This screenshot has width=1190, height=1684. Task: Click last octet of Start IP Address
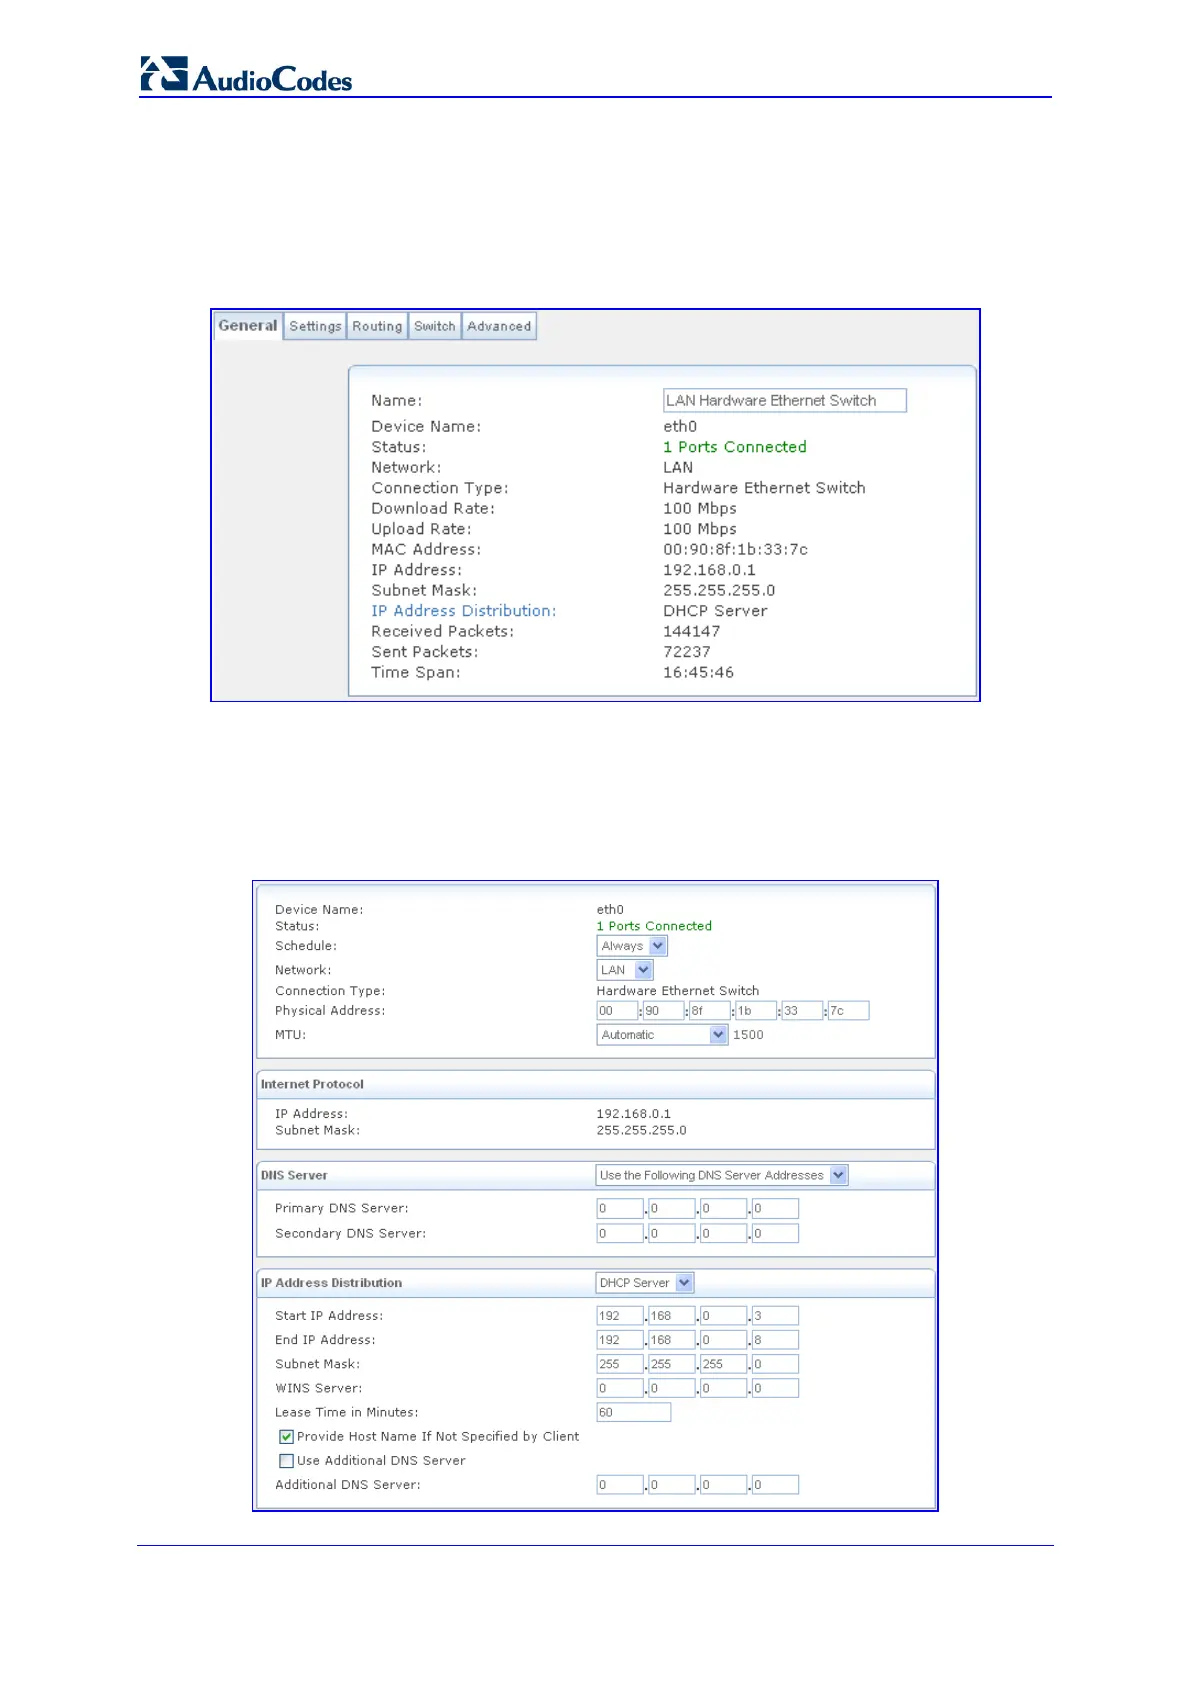pyautogui.click(x=775, y=1316)
